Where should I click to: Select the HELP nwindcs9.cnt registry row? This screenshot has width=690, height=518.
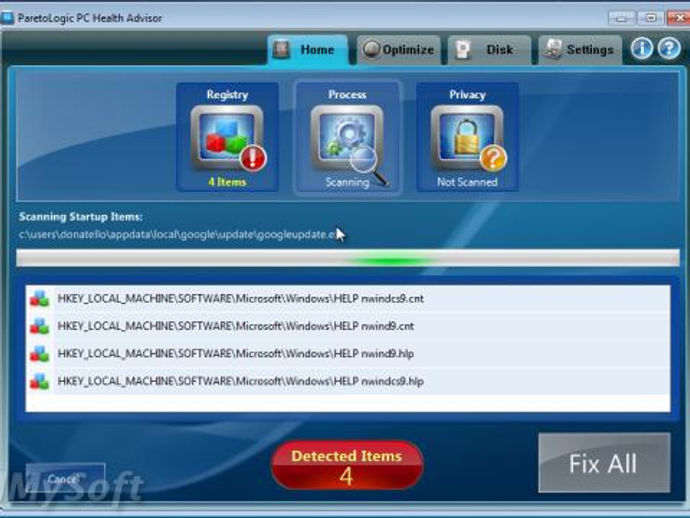(348, 298)
